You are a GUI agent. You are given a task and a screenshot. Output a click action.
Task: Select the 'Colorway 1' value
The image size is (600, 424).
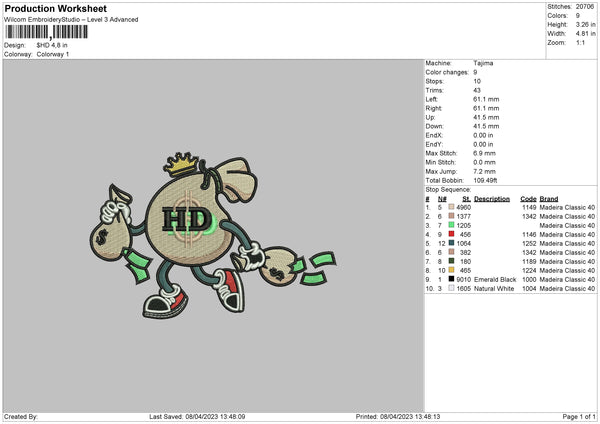coord(53,54)
